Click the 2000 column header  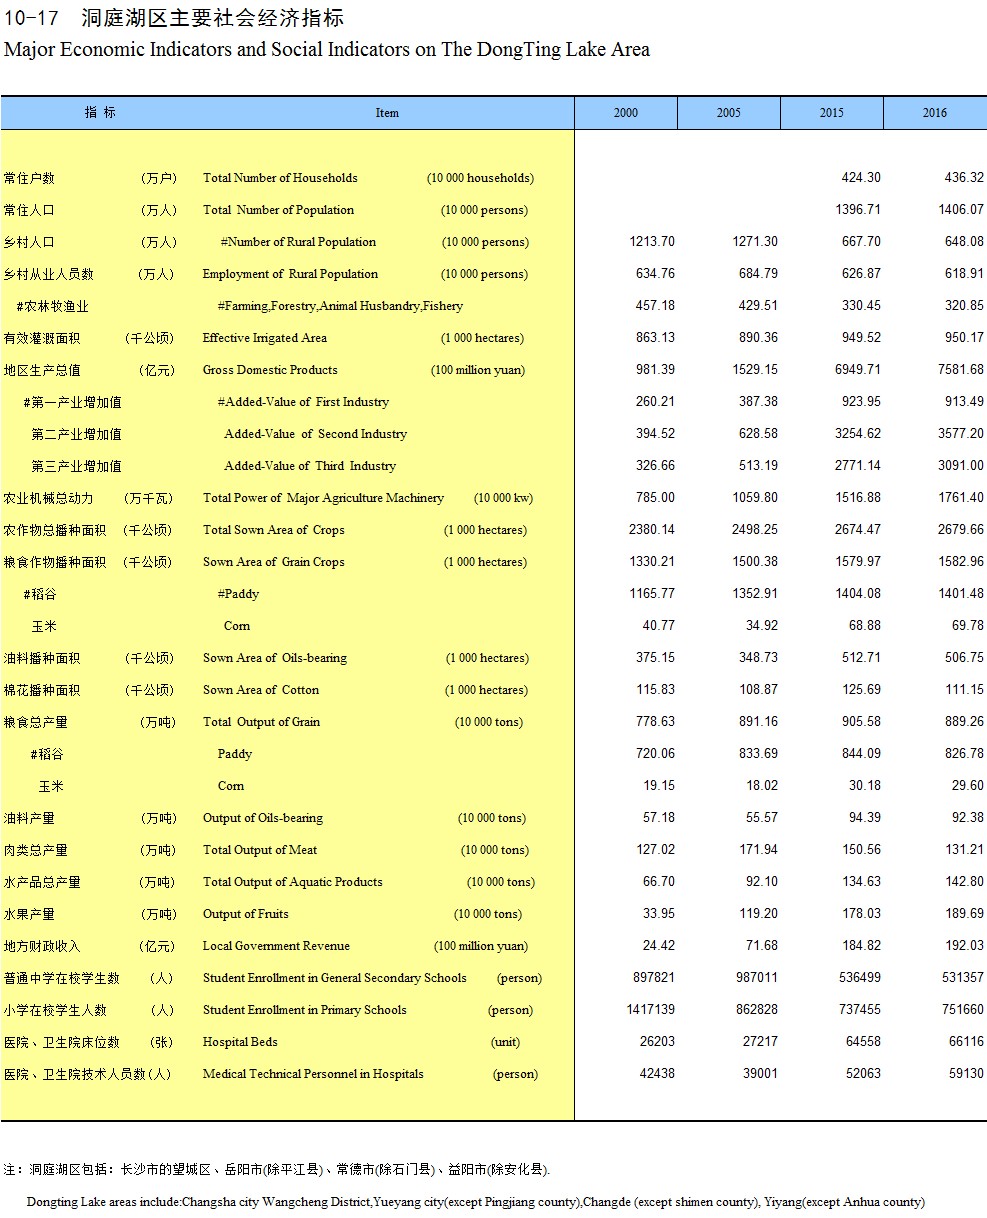(626, 113)
